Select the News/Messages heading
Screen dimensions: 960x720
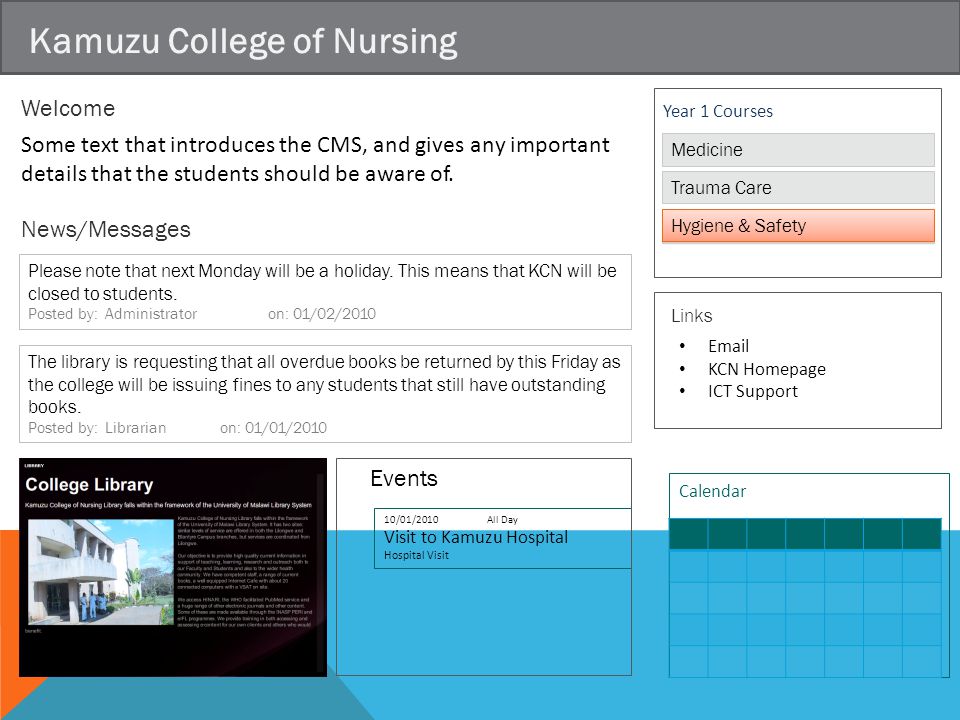[106, 230]
